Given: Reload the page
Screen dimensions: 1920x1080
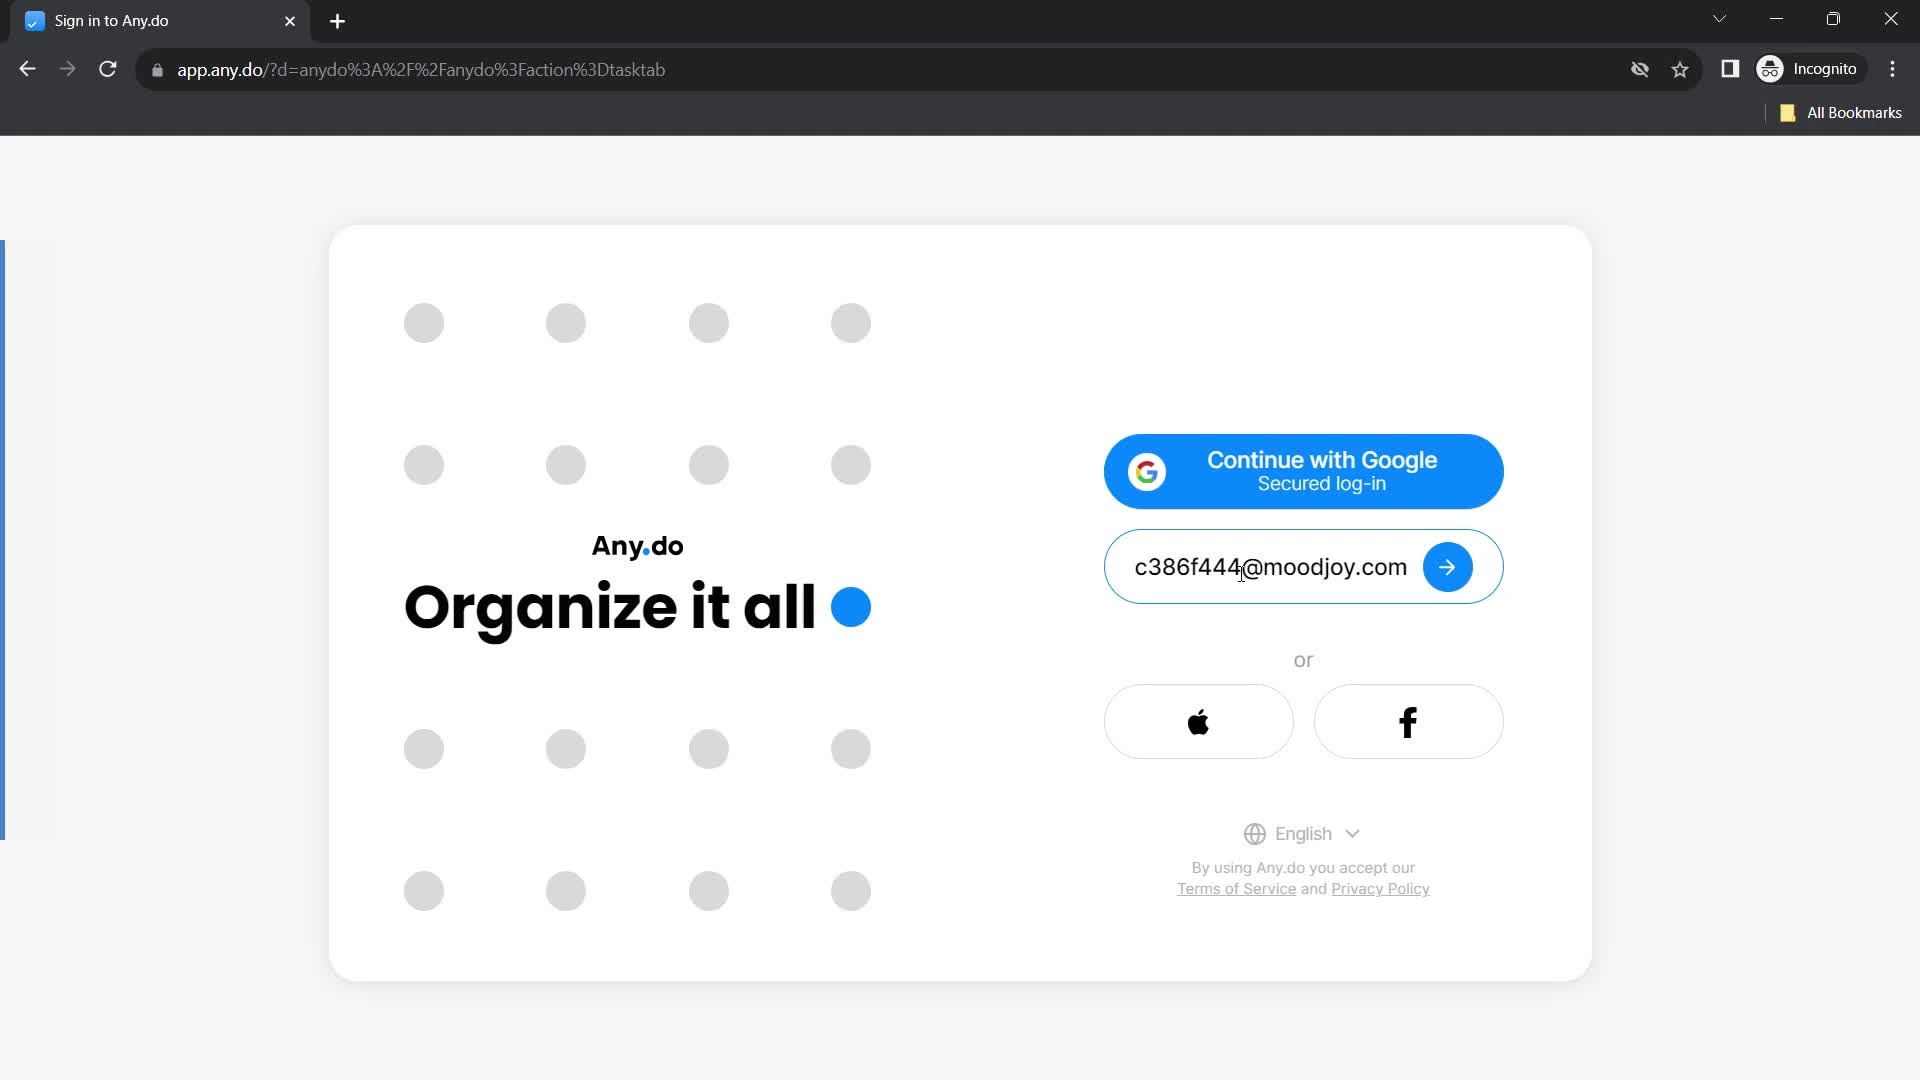Looking at the screenshot, I should (x=108, y=69).
